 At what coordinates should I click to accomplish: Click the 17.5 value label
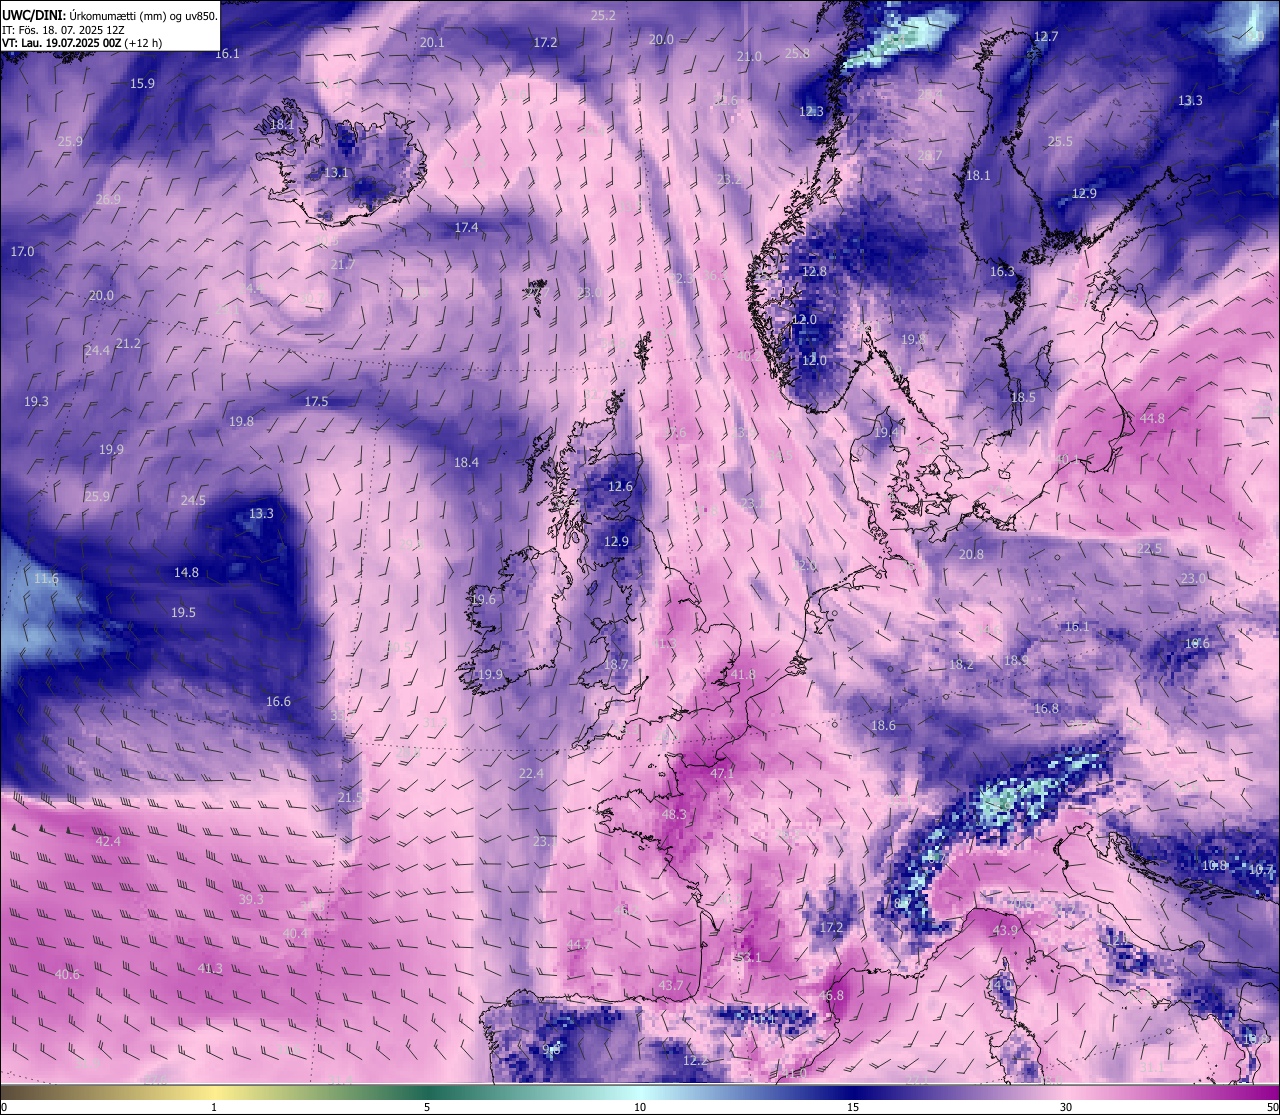[x=316, y=402]
